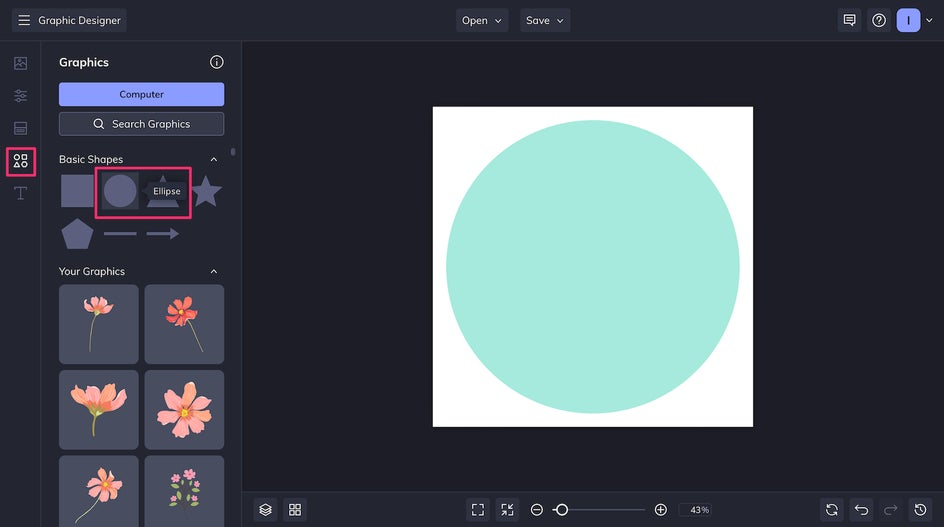Open the Image Manager sidebar tab
944x527 pixels.
coord(20,63)
